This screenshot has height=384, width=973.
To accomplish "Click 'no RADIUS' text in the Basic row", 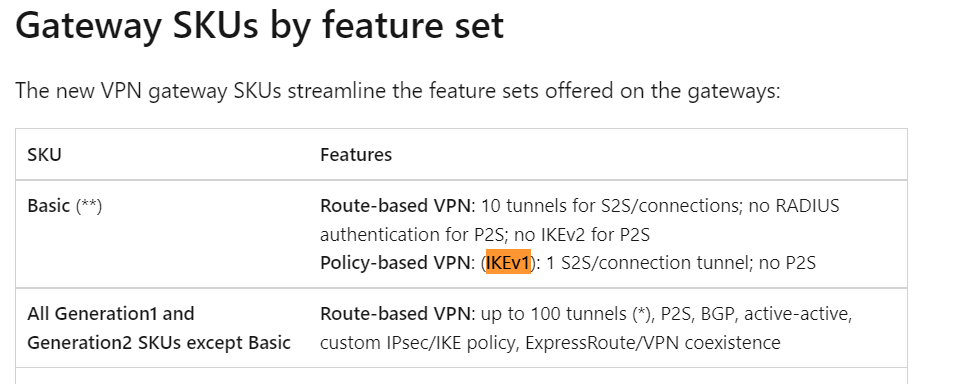I will point(794,206).
